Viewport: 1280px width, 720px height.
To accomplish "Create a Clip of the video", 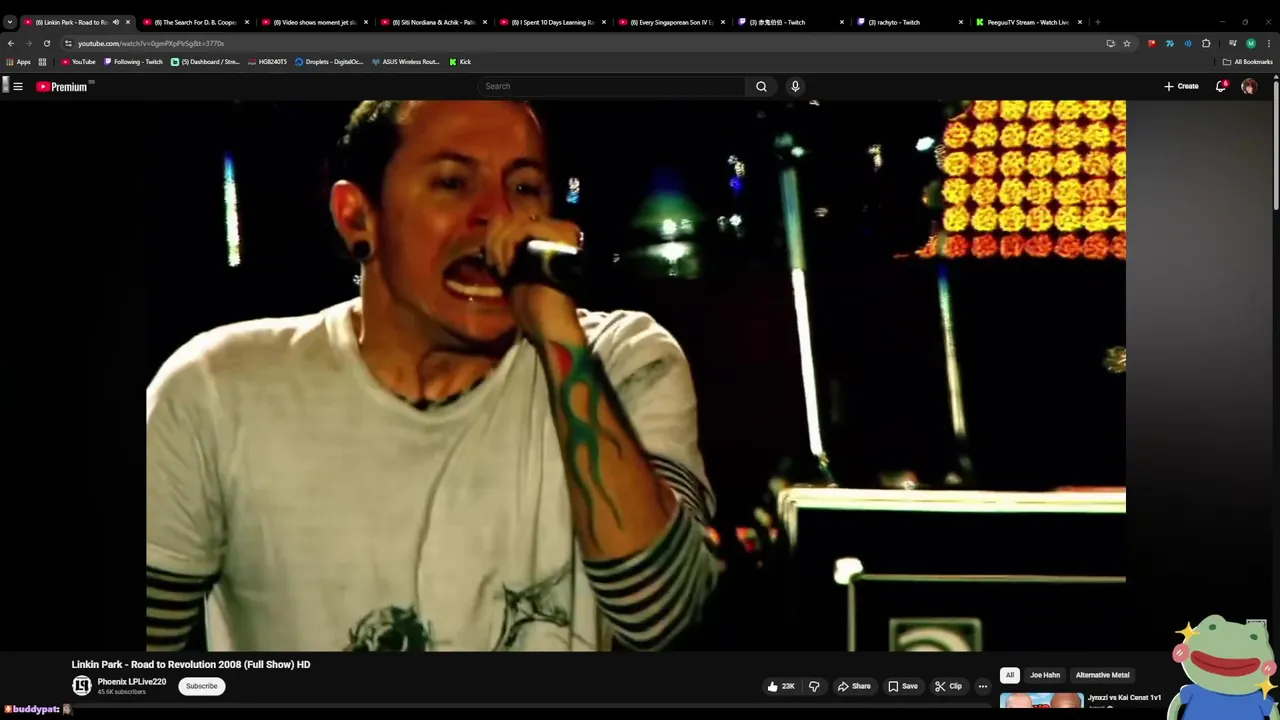I will point(948,686).
